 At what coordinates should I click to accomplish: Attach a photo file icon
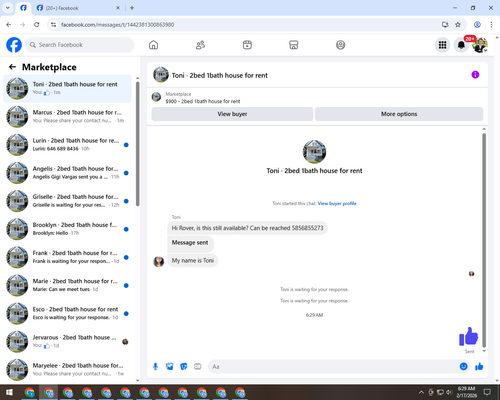(x=170, y=367)
